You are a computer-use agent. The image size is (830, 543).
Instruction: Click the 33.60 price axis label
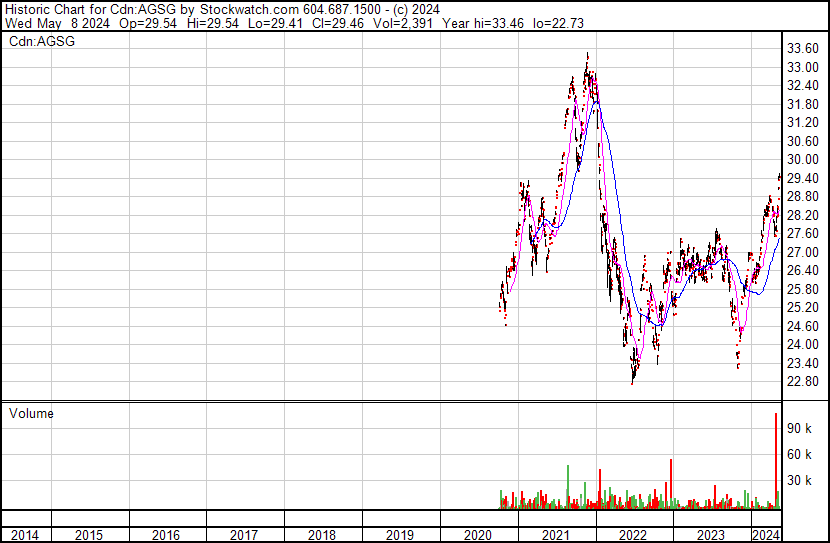[x=803, y=49]
